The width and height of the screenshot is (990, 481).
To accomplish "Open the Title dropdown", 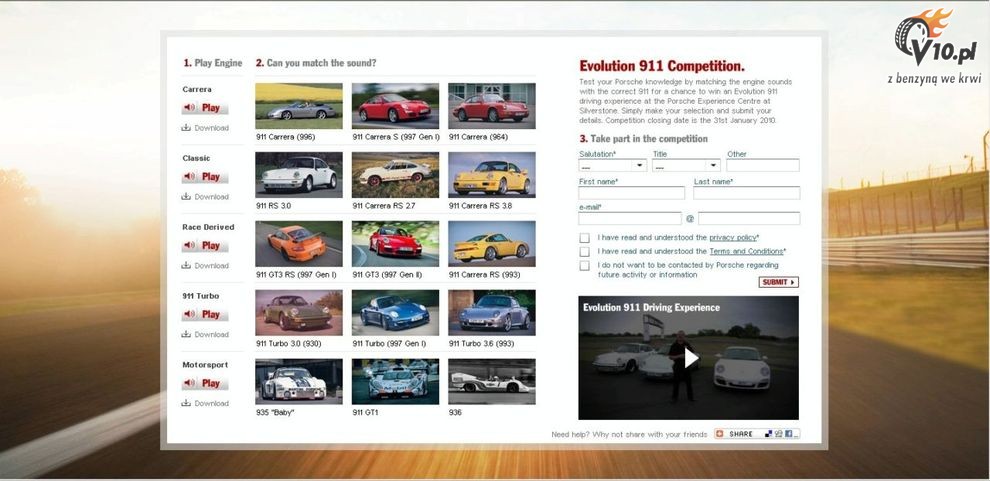I will (686, 165).
